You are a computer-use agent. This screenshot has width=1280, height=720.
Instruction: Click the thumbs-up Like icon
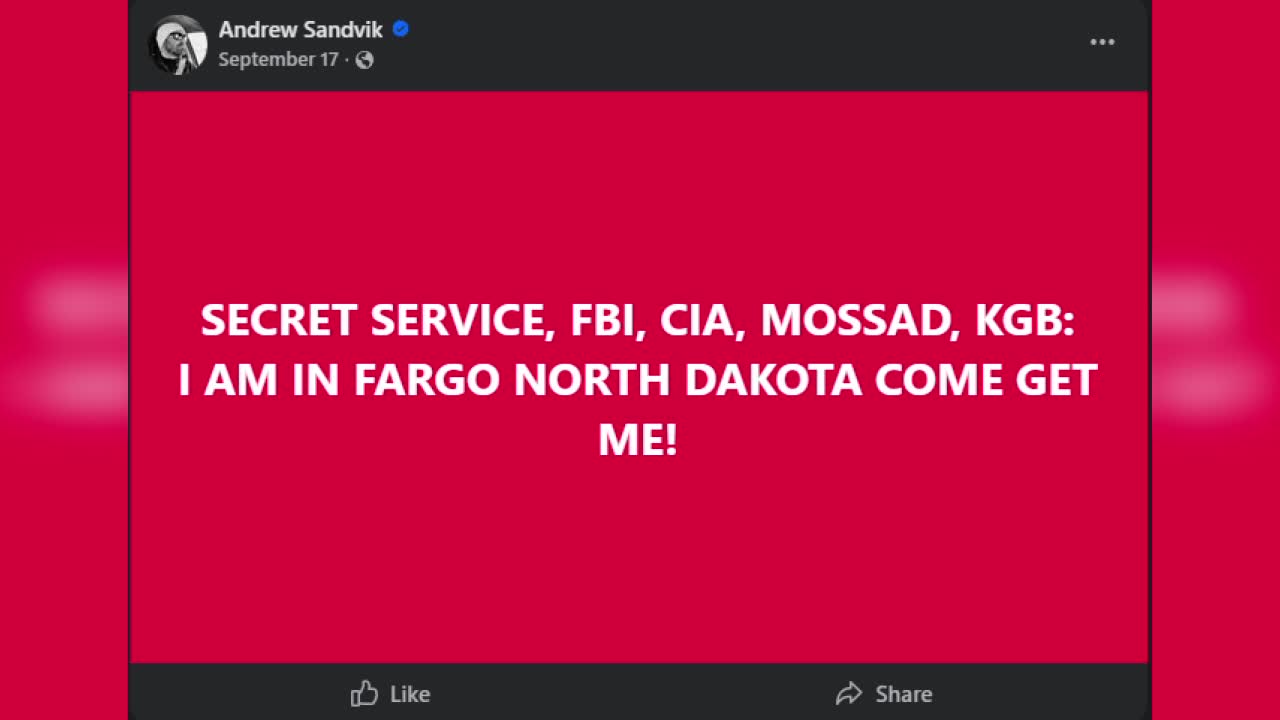[x=365, y=693]
